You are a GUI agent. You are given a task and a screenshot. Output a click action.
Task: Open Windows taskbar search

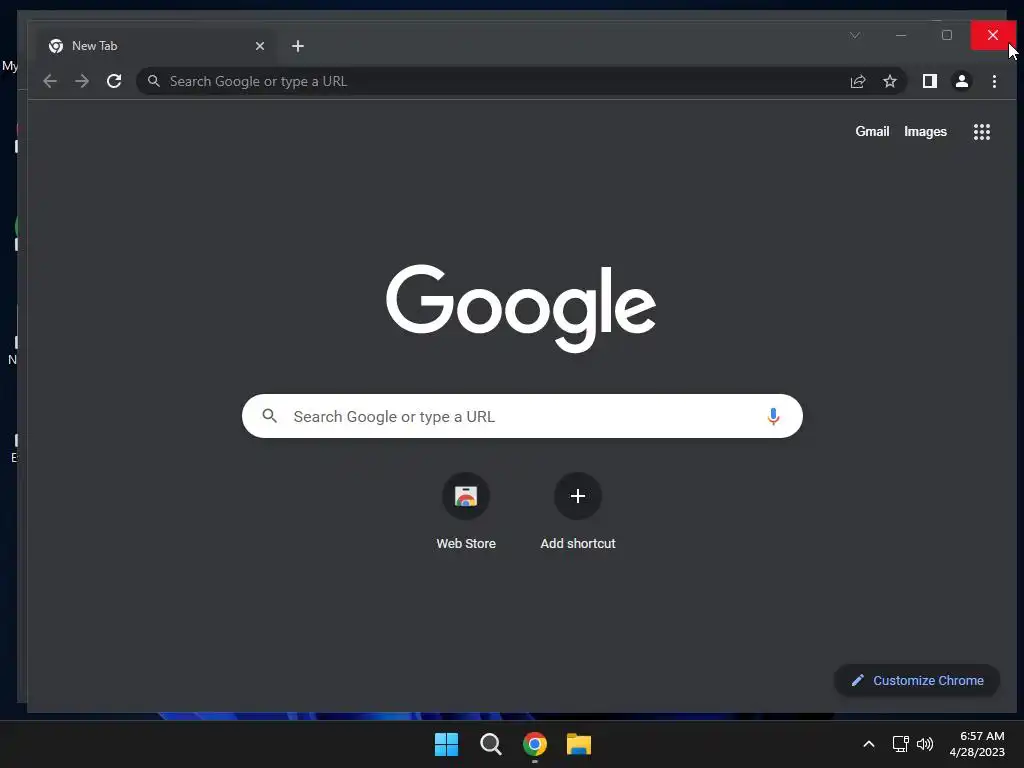pos(490,744)
